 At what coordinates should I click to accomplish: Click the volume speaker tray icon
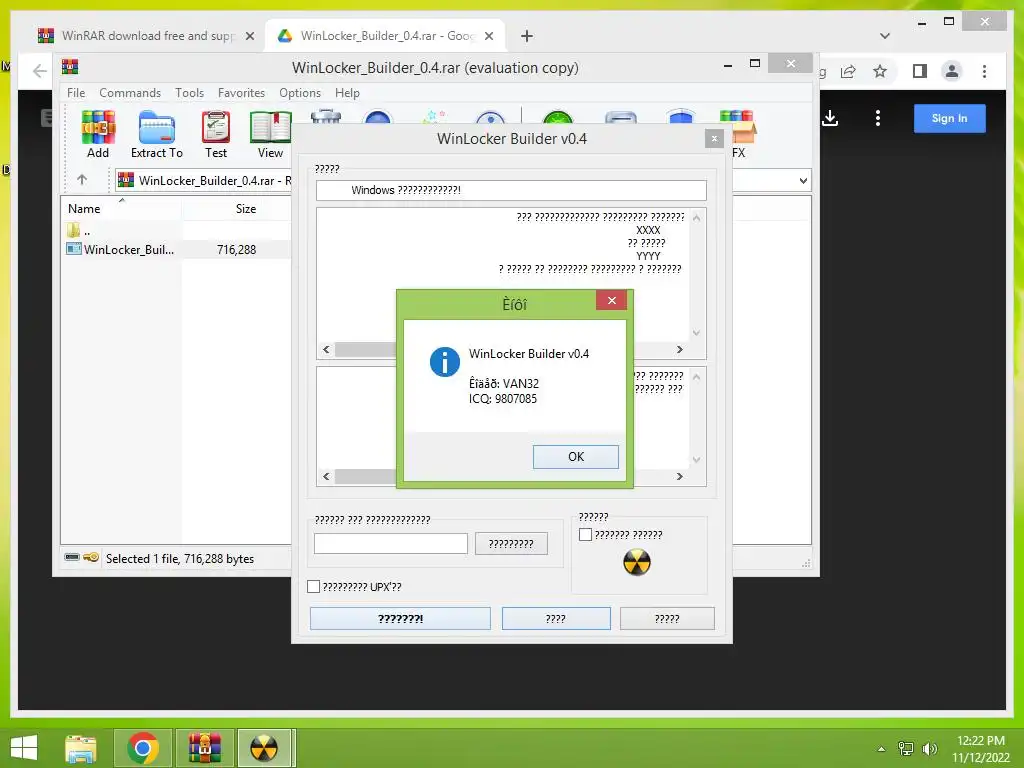(x=929, y=749)
